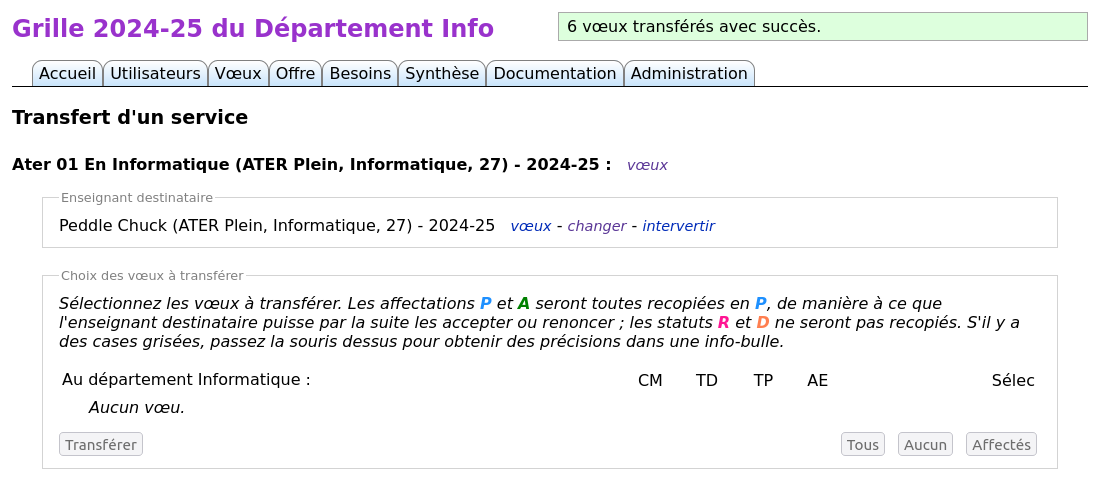Viewport: 1100px width, 484px height.
Task: Deselect everything with the Aucun button
Action: 925,444
